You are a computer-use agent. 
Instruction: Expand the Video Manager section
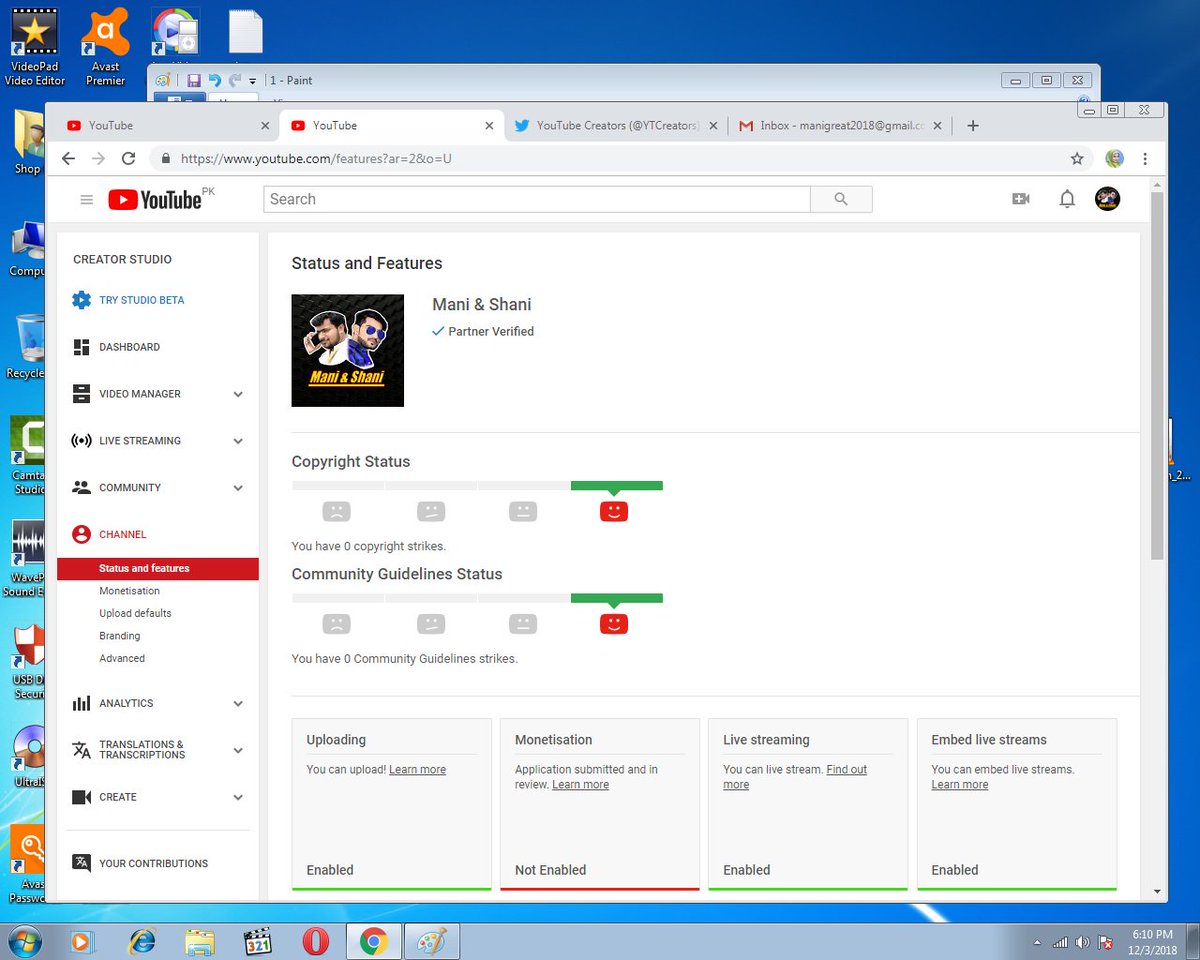pyautogui.click(x=238, y=394)
